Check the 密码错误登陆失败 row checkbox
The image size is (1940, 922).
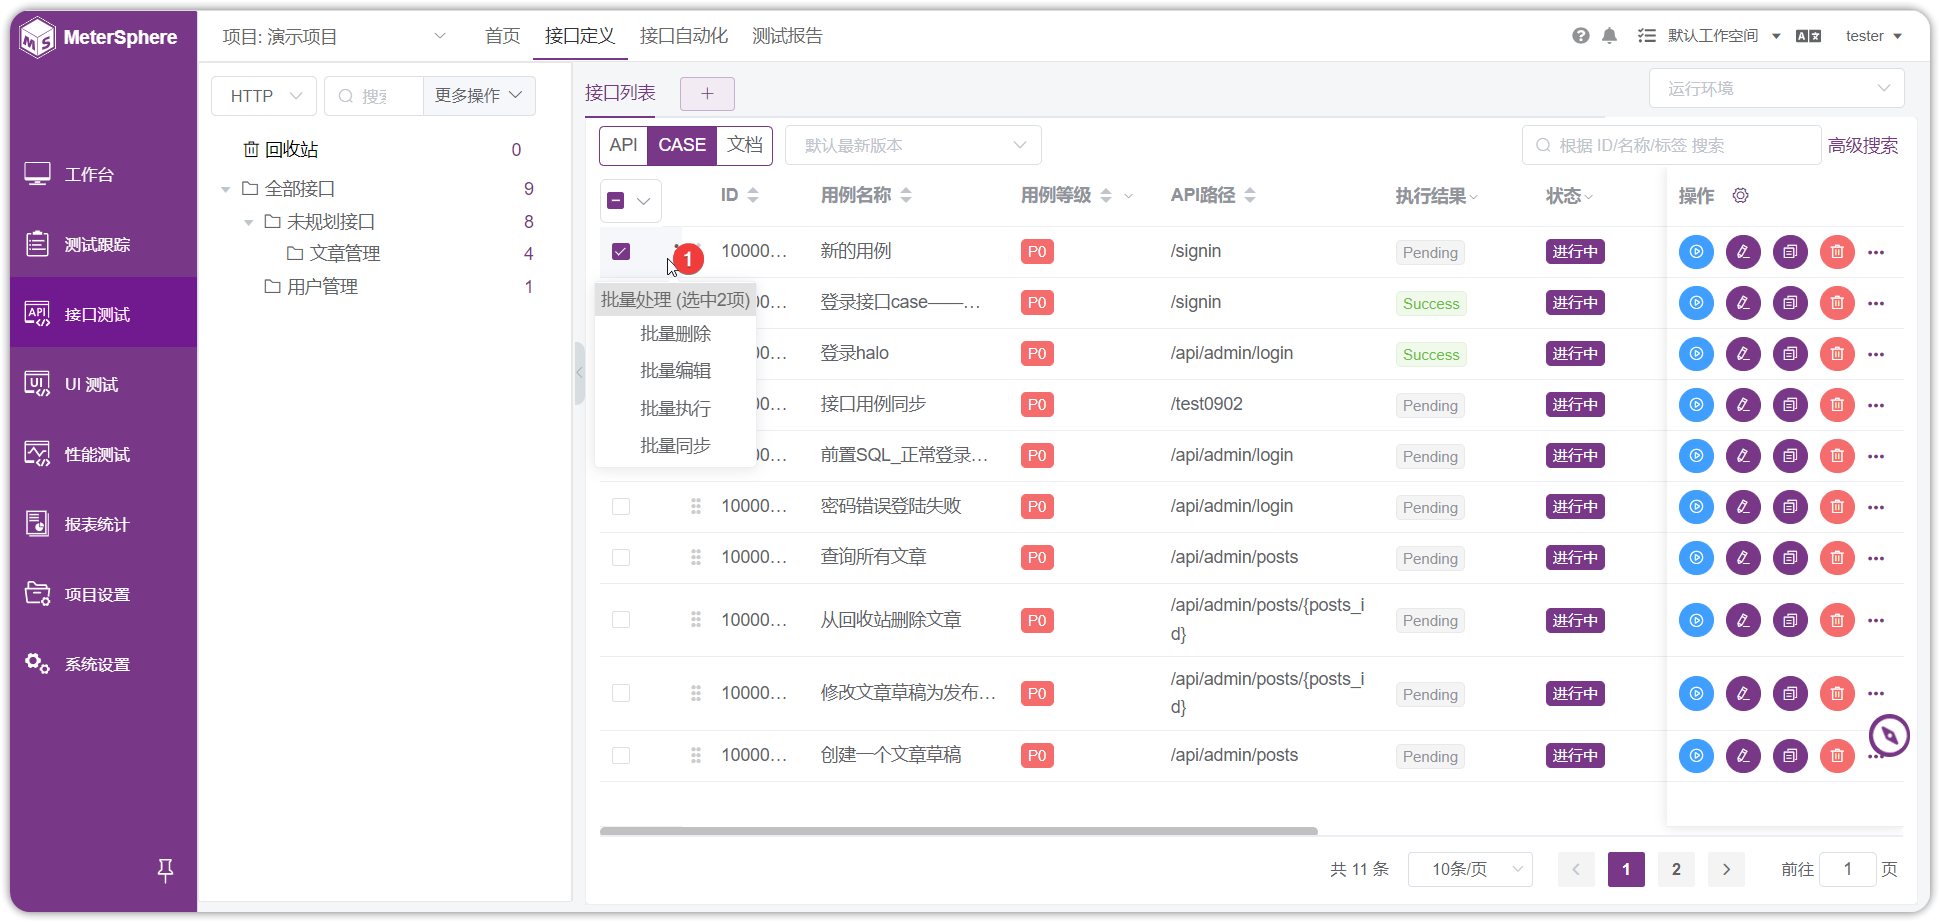621,506
